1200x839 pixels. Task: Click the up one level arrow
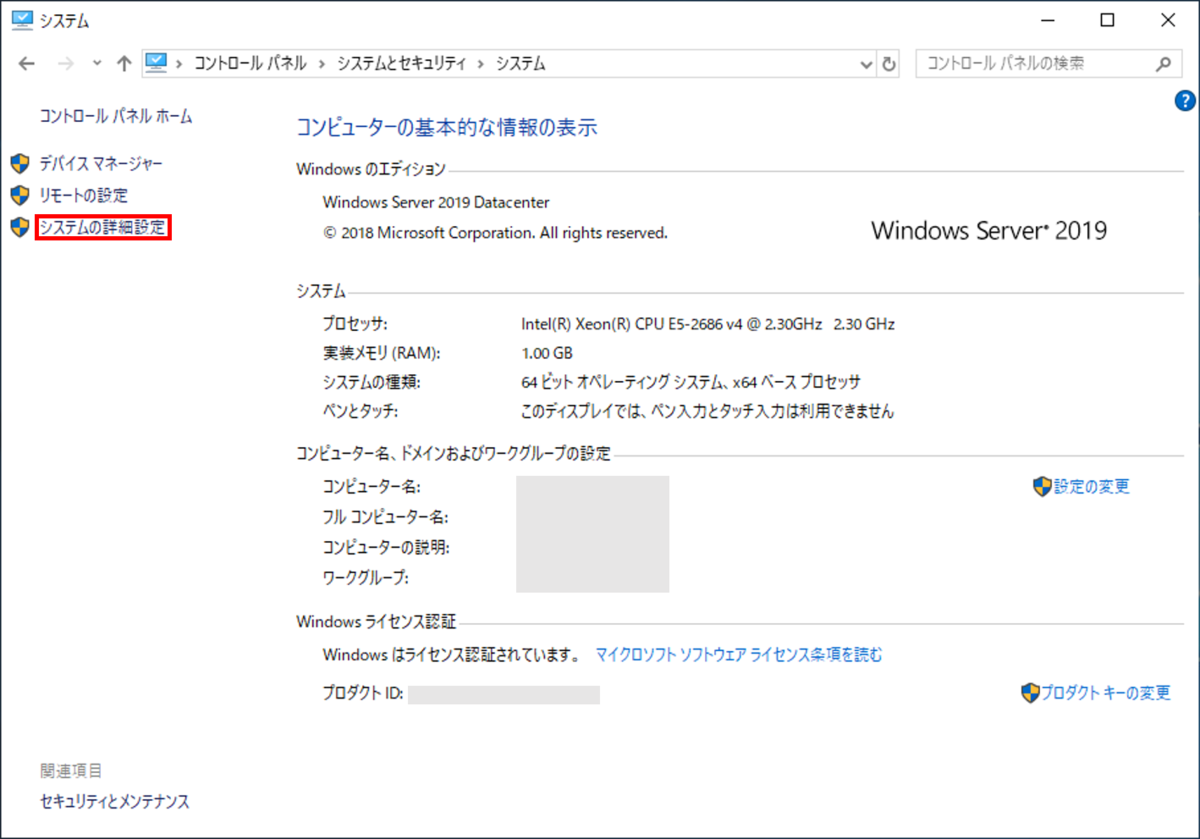(123, 62)
